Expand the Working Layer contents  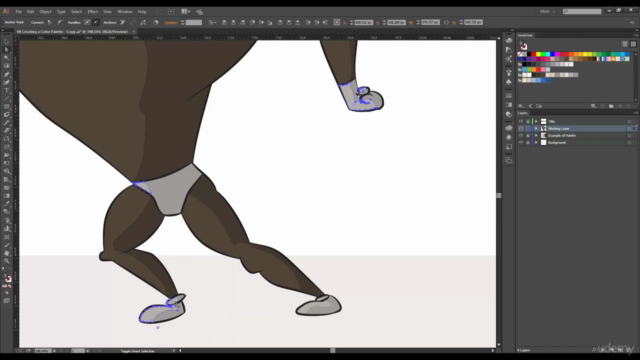click(536, 129)
